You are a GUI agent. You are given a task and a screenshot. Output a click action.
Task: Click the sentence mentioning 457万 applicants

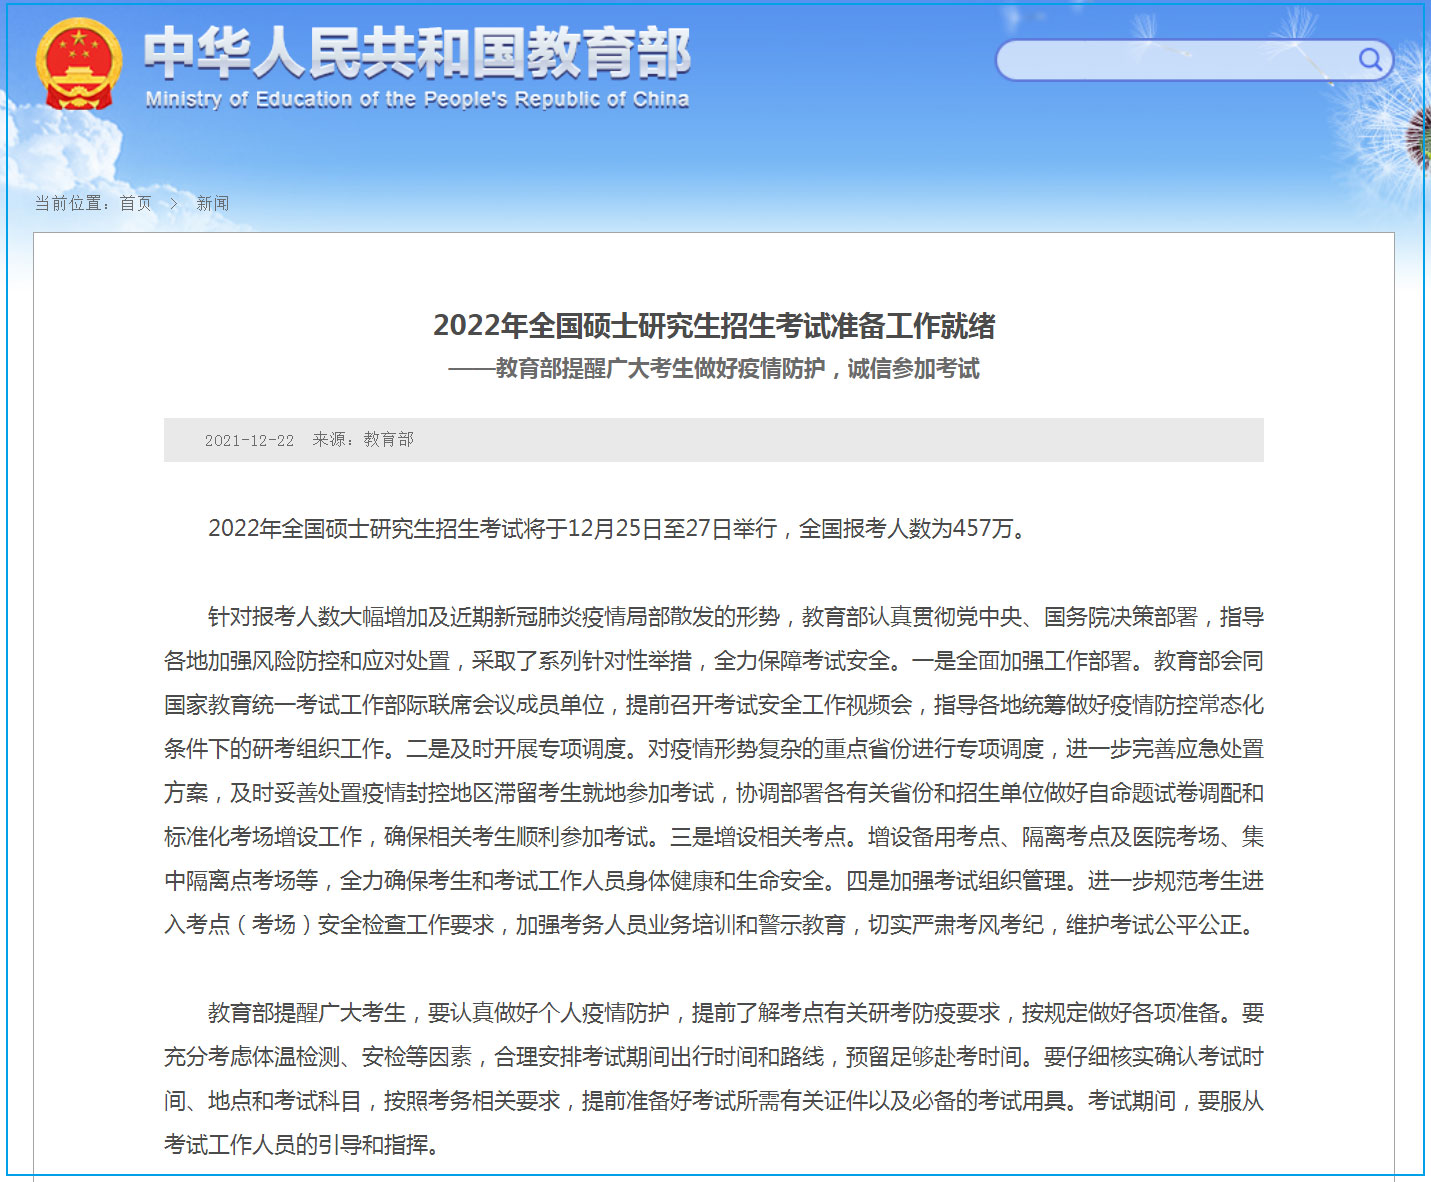(617, 528)
